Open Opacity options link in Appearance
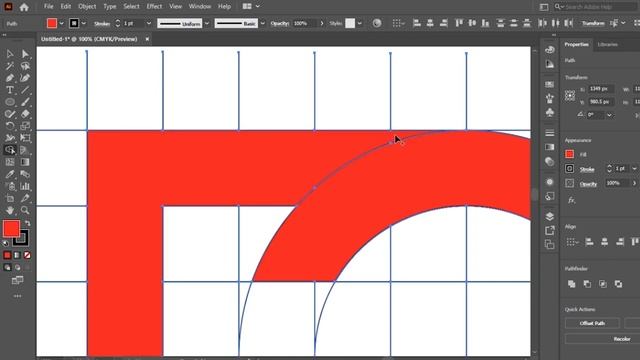Image resolution: width=640 pixels, height=360 pixels. coord(588,184)
